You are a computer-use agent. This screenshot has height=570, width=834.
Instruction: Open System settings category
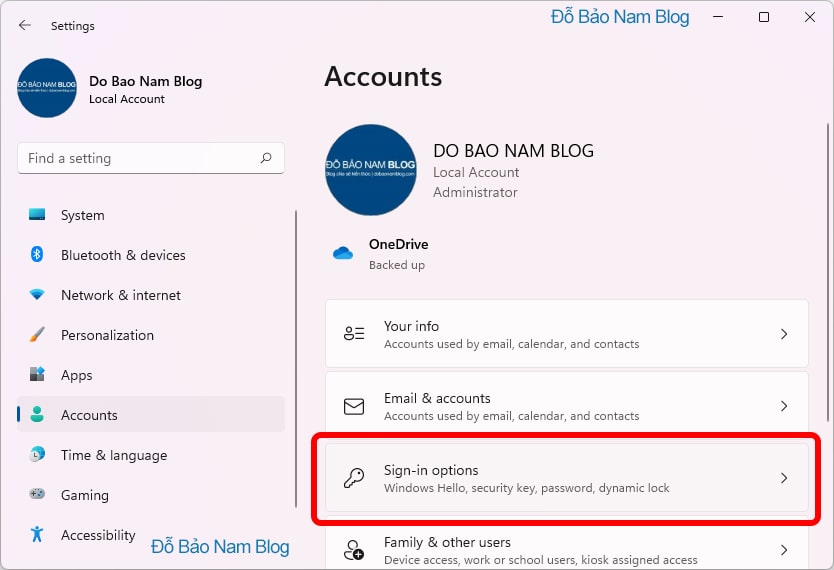point(151,215)
